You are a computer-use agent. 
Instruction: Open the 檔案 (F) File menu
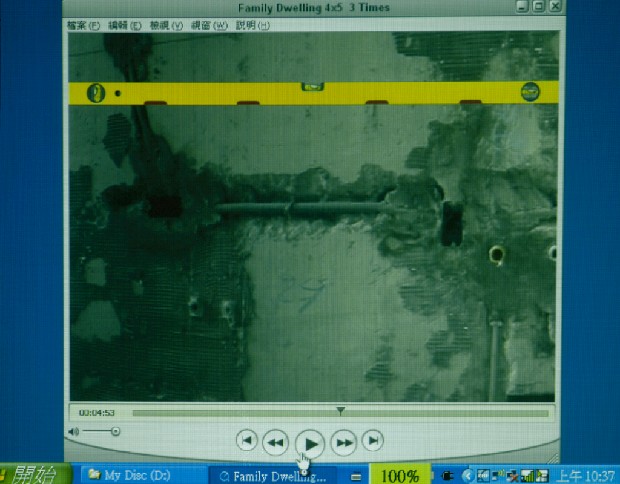pyautogui.click(x=81, y=25)
